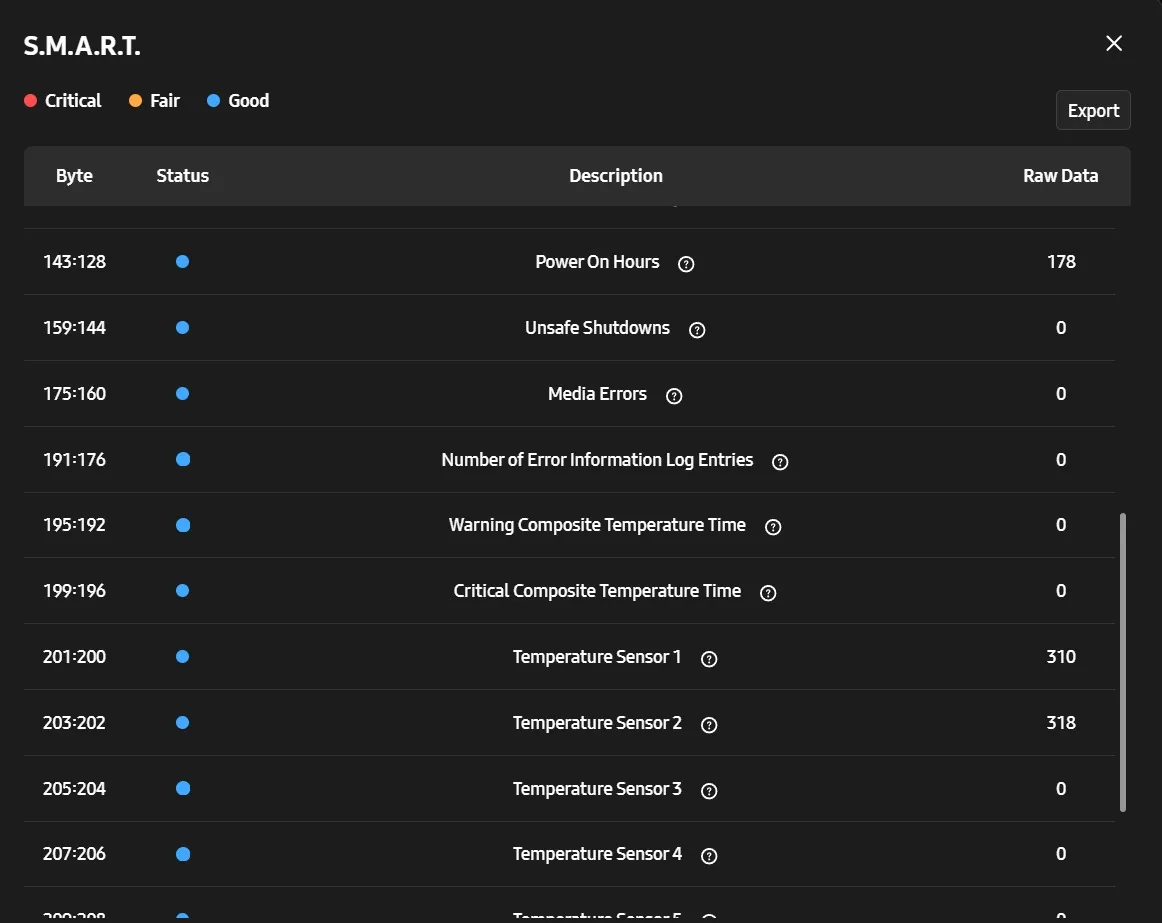
Task: Click the red Critical legend dot
Action: click(30, 101)
